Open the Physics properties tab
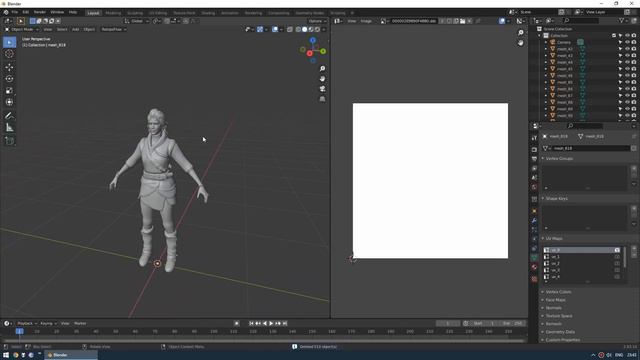The height and width of the screenshot is (360, 640). 534,239
